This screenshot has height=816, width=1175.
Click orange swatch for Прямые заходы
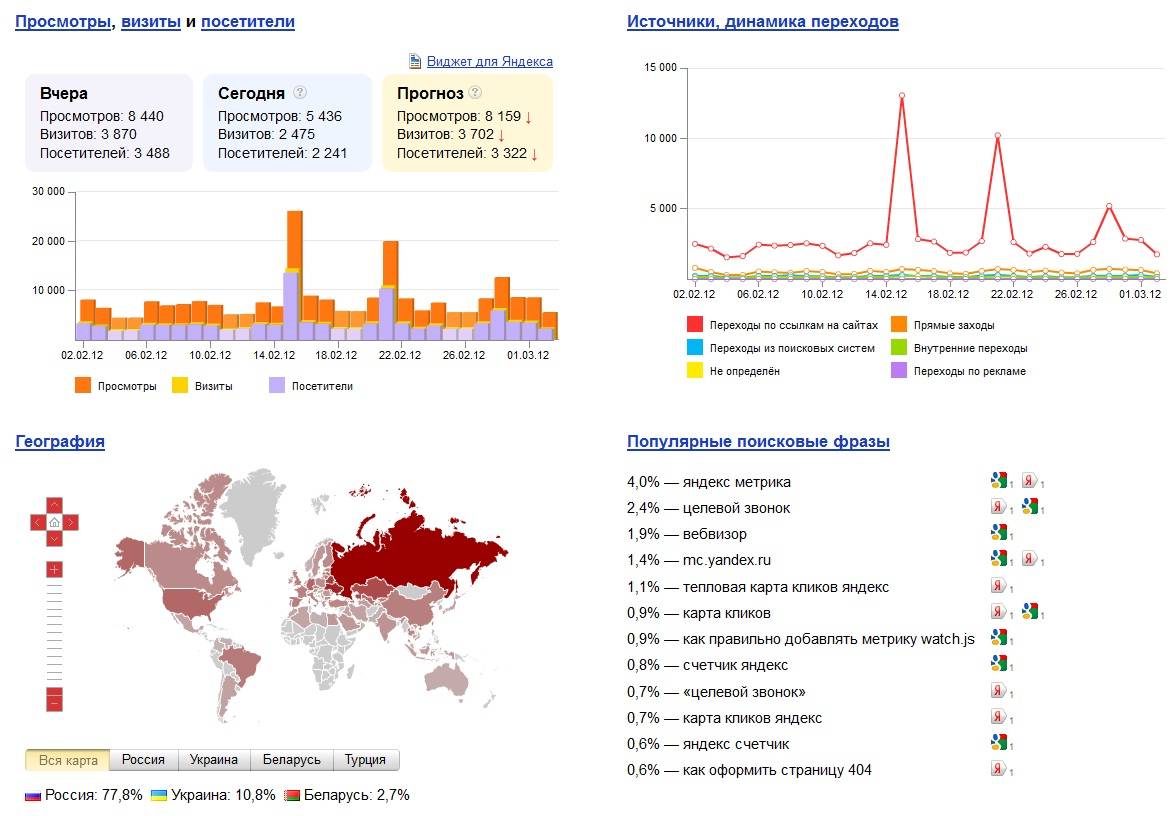click(x=899, y=324)
